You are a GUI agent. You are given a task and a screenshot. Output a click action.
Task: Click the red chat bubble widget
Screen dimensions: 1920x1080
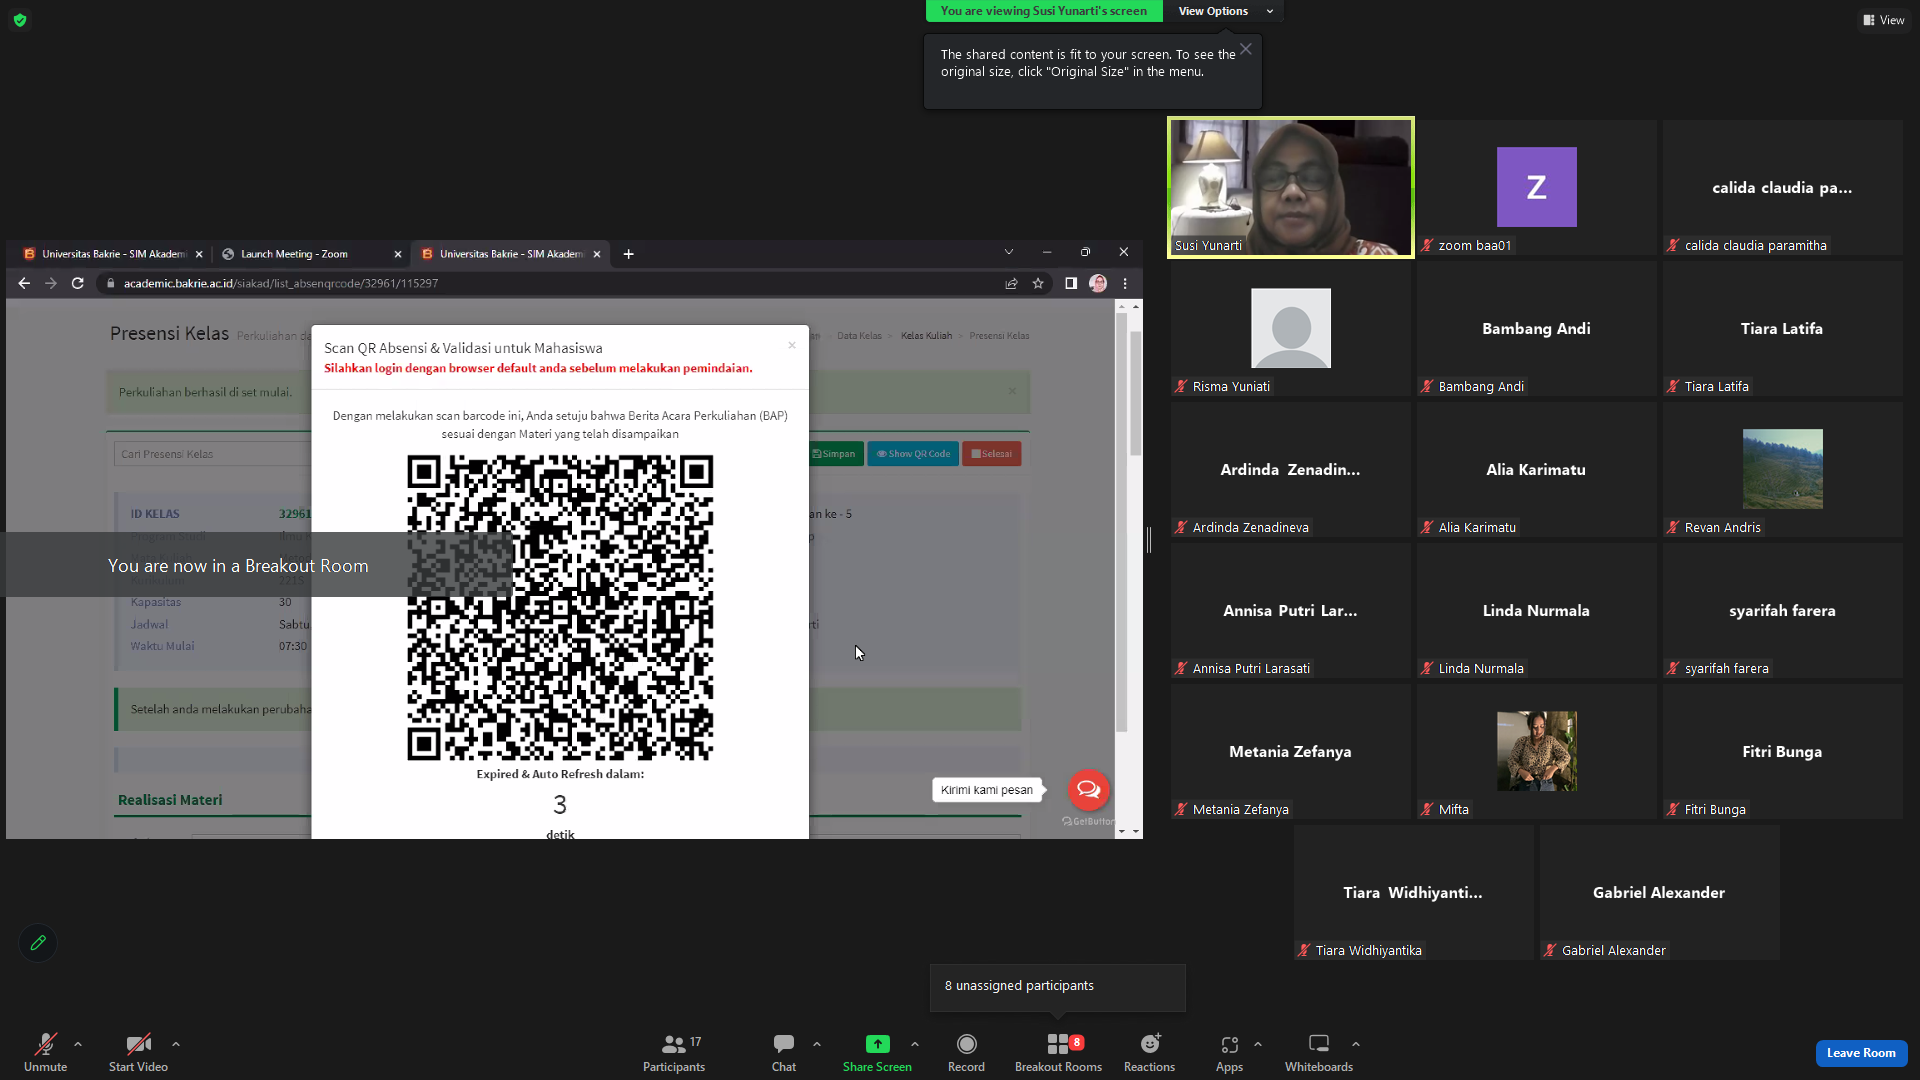[1088, 790]
